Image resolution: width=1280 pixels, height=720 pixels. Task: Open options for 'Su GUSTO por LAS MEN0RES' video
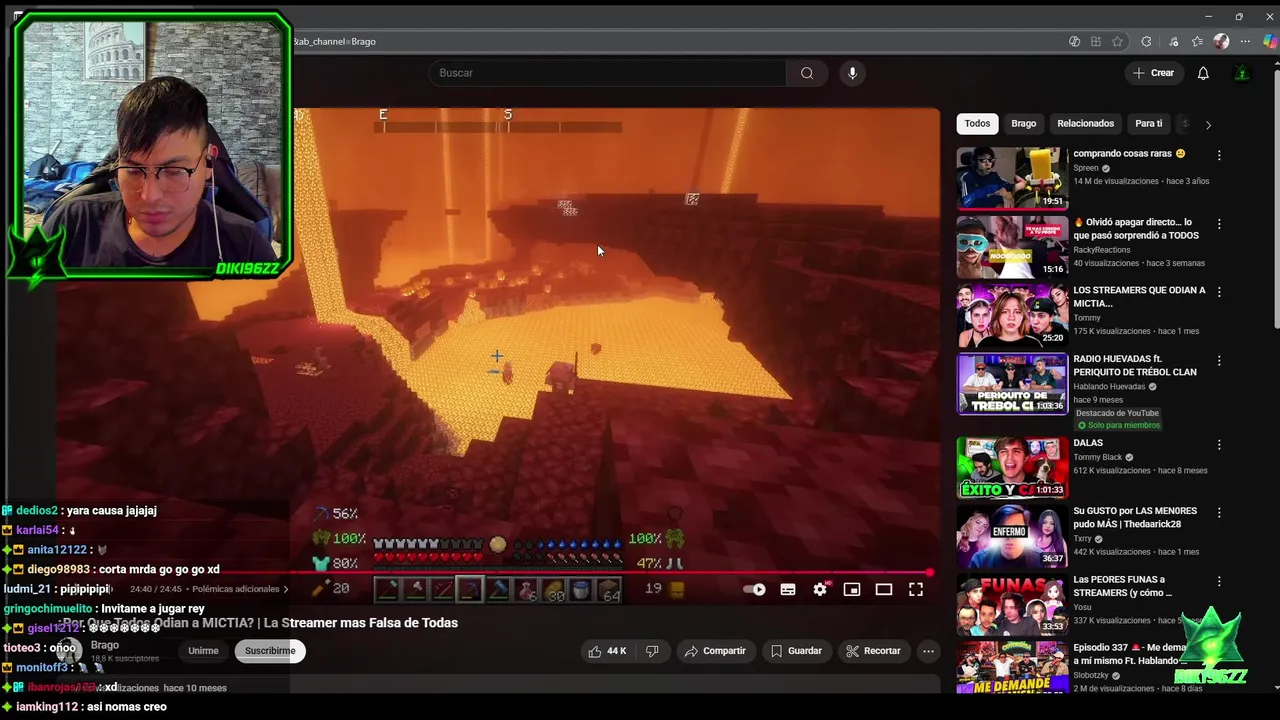coord(1219,512)
